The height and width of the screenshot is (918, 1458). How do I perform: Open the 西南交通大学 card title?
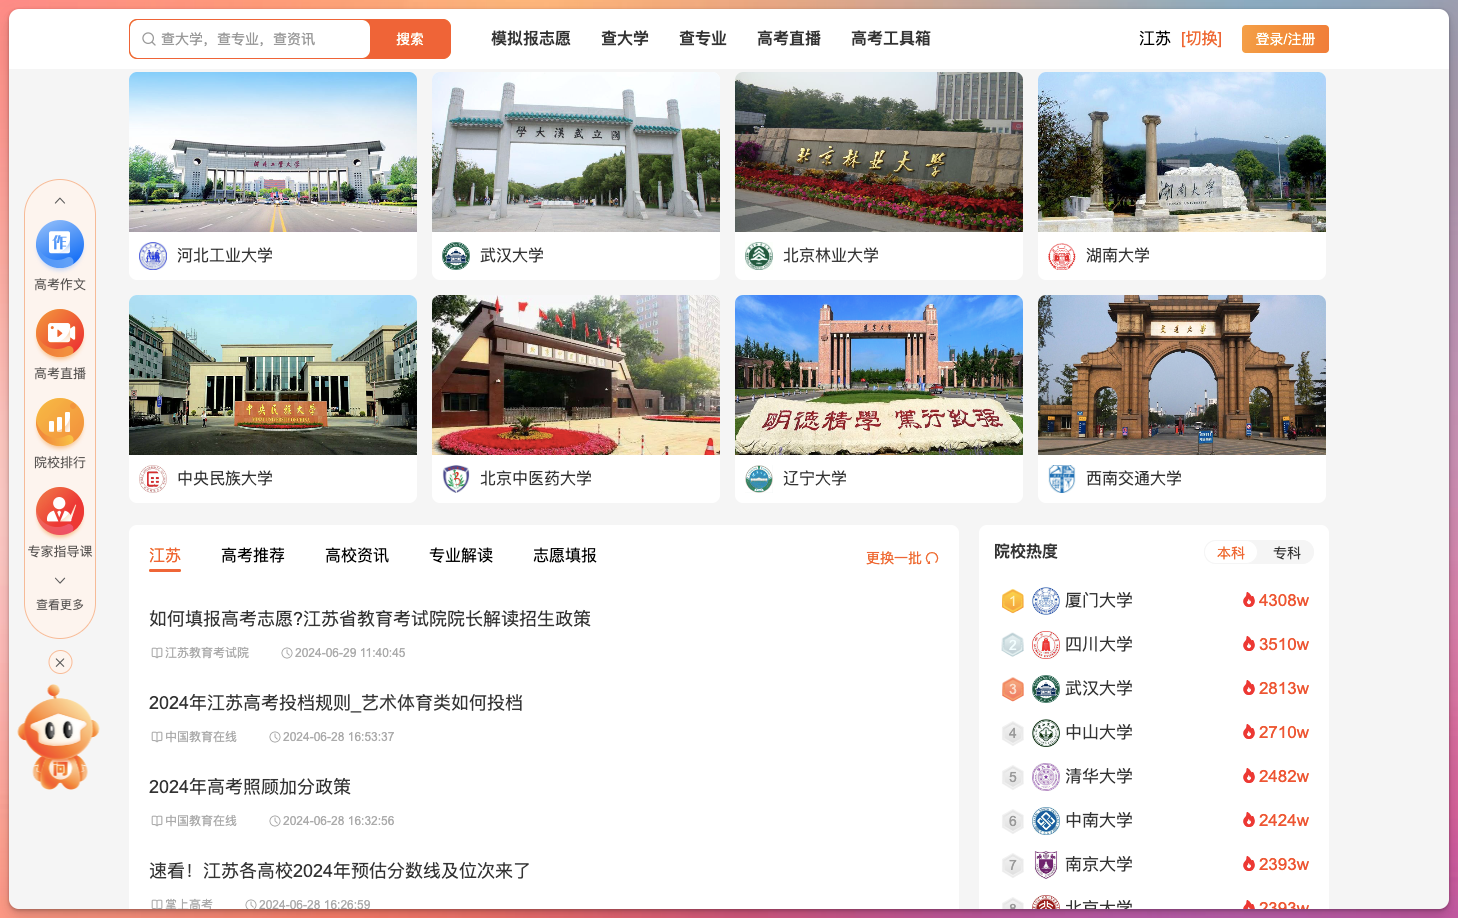1134,479
